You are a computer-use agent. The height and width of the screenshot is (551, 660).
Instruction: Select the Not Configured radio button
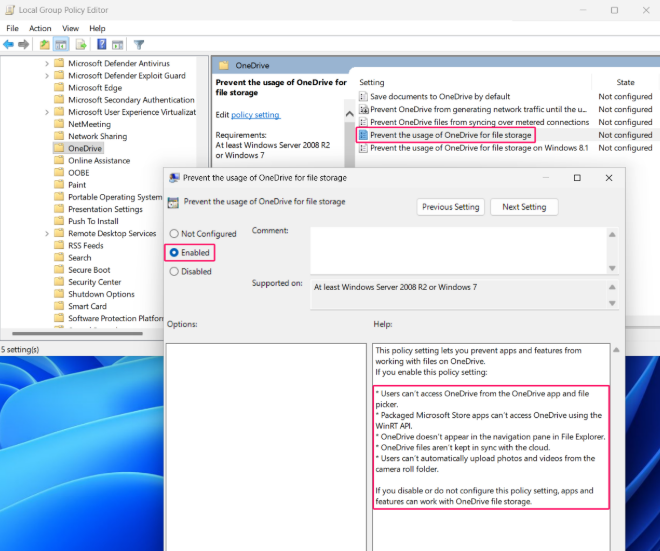[x=174, y=234]
